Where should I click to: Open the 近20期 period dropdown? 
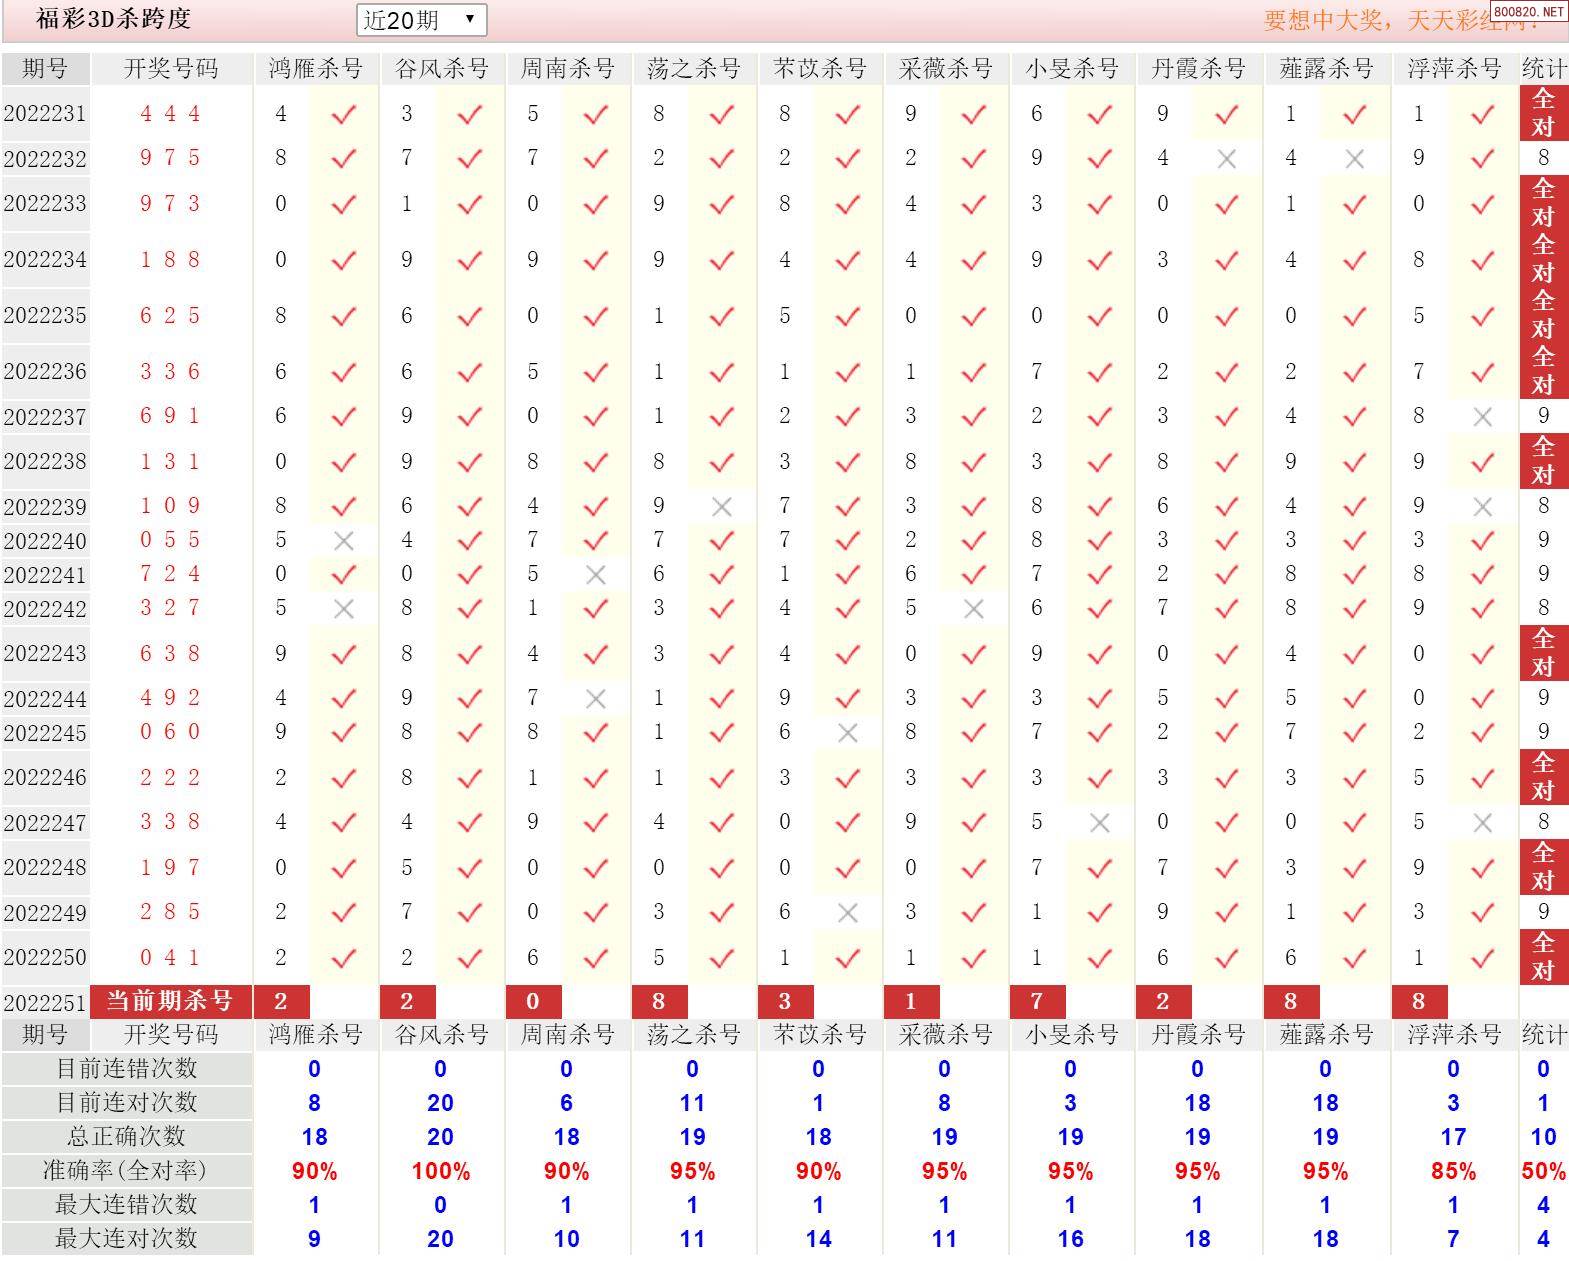click(x=421, y=20)
